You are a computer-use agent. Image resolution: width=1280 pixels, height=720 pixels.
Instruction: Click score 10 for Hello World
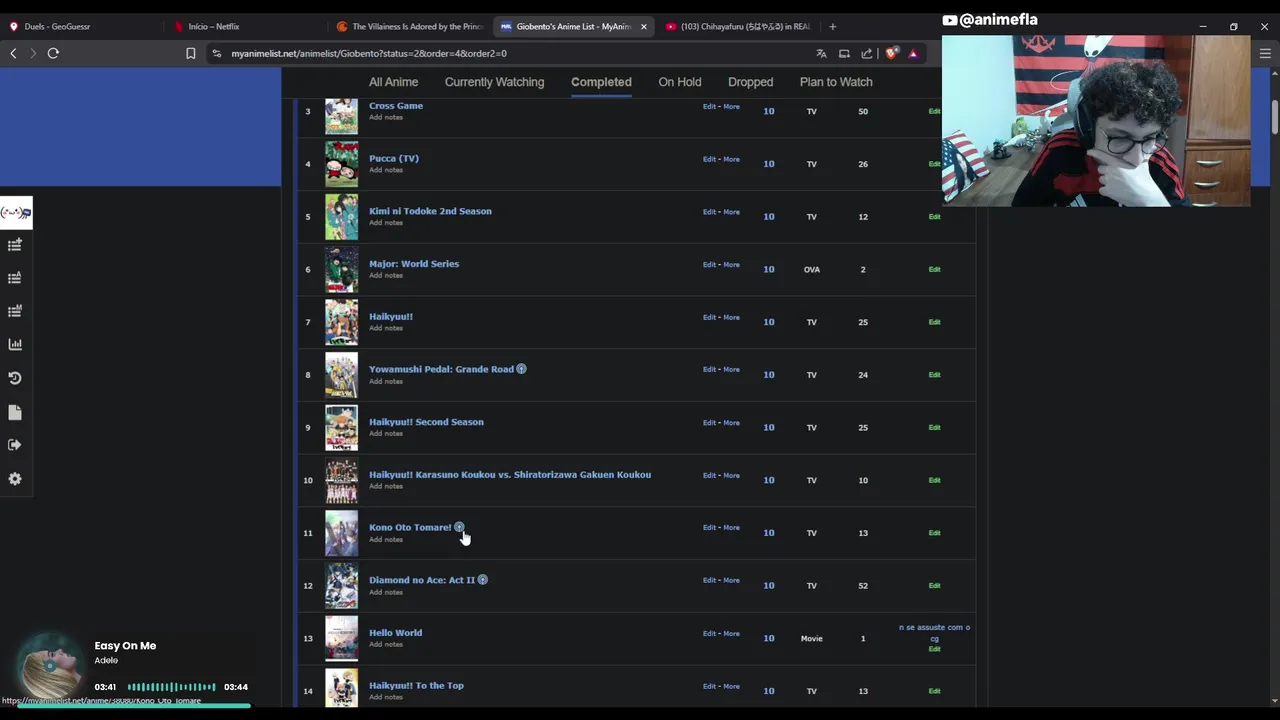click(769, 638)
